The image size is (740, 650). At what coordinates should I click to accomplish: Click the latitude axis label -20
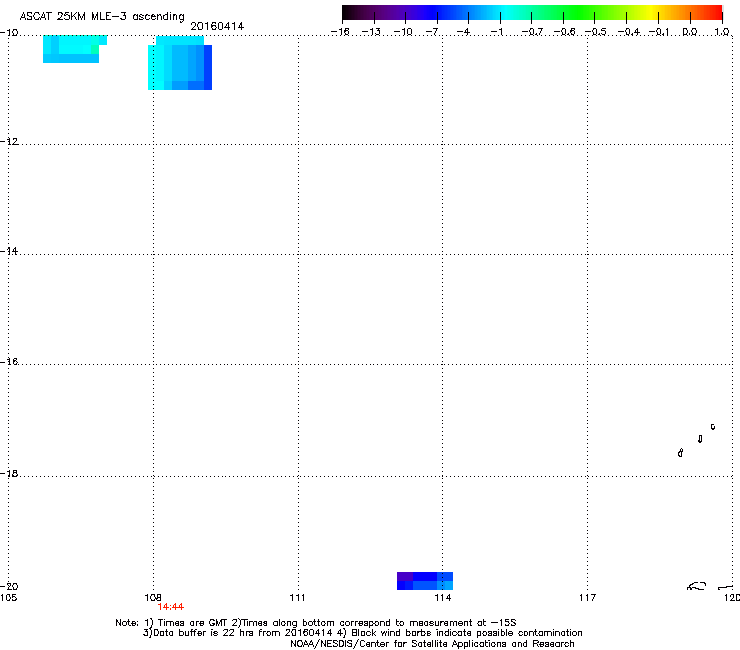tap(9, 586)
